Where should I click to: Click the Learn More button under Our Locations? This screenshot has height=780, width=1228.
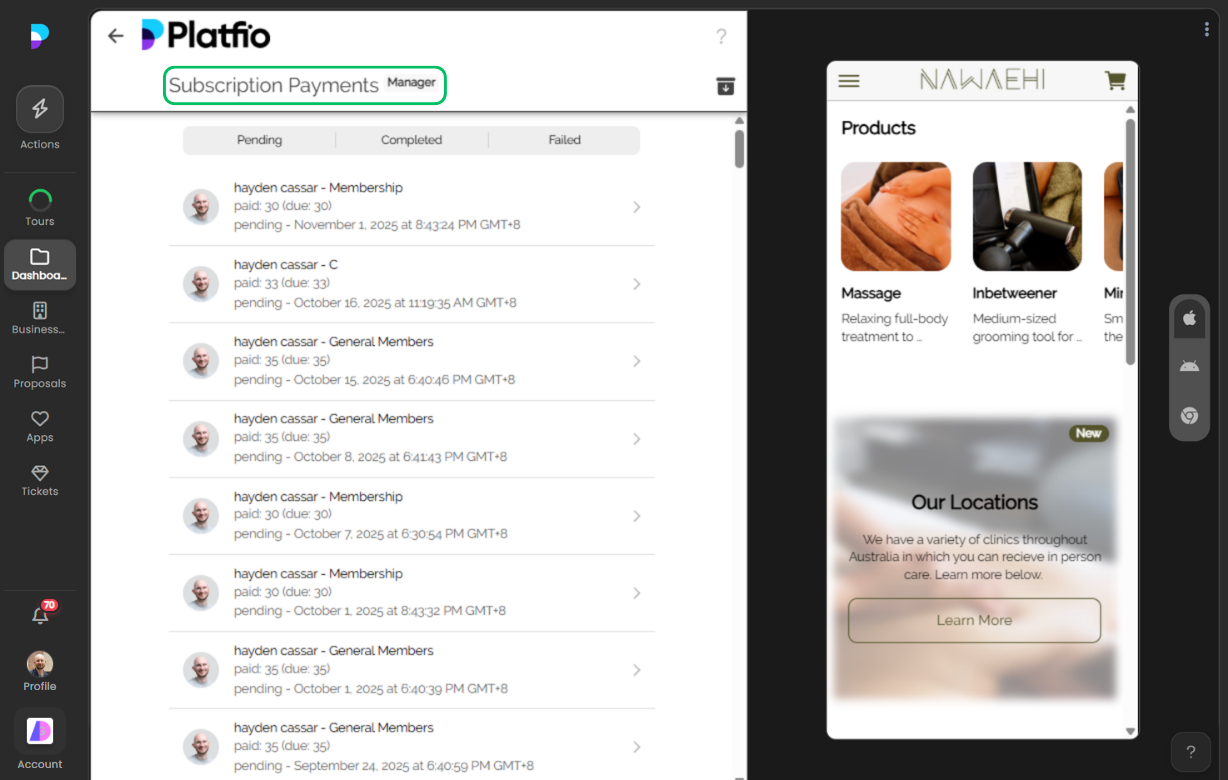click(973, 620)
